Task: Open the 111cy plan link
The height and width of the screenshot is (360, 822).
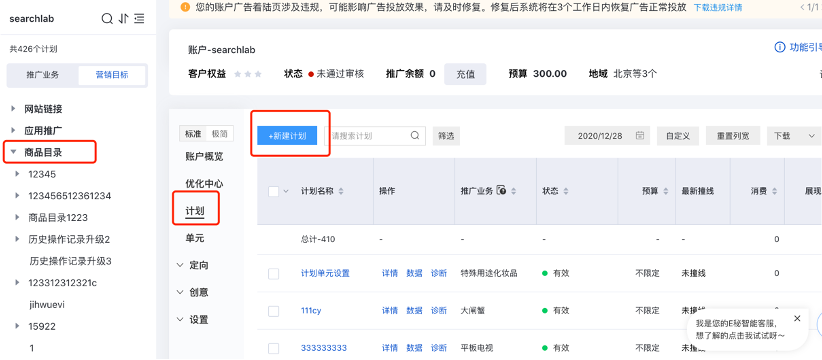Action: 311,310
